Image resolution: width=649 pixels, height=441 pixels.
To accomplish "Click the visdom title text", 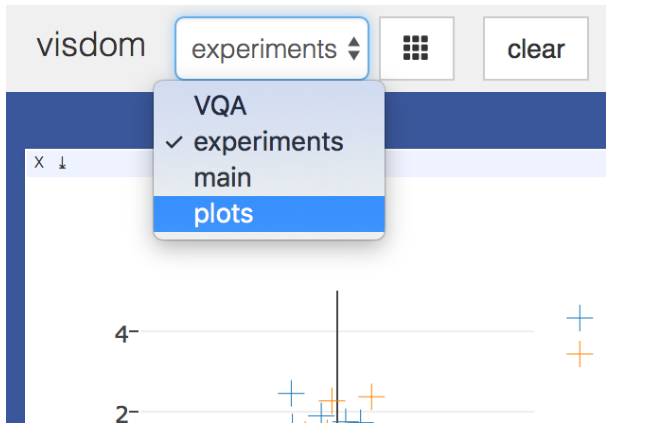I will tap(90, 46).
